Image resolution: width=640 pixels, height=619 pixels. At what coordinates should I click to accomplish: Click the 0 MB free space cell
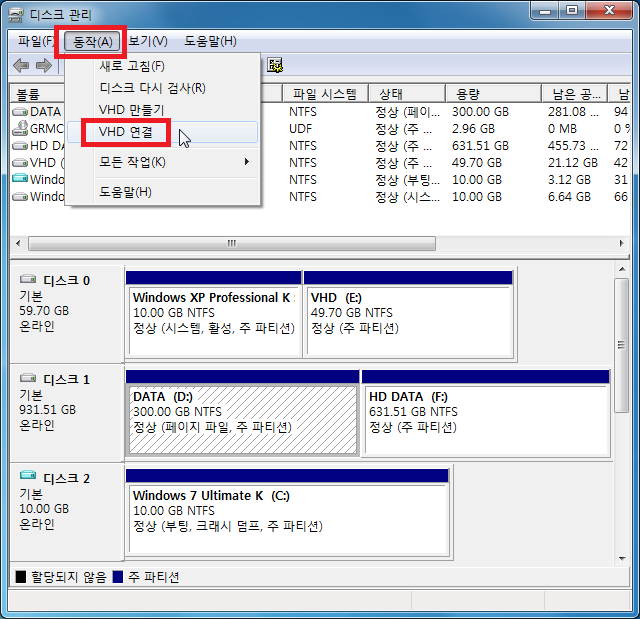point(562,129)
